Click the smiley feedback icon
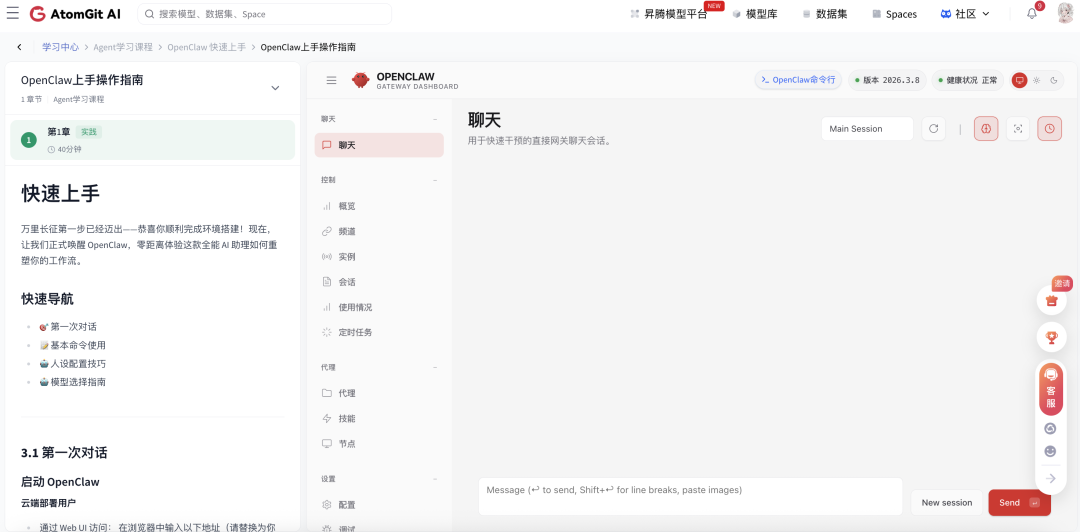Viewport: 1080px width, 532px height. point(1050,451)
